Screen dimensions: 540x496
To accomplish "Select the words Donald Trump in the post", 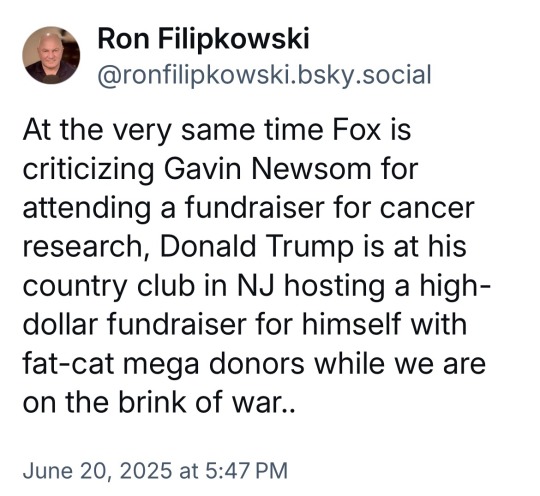I will [257, 246].
